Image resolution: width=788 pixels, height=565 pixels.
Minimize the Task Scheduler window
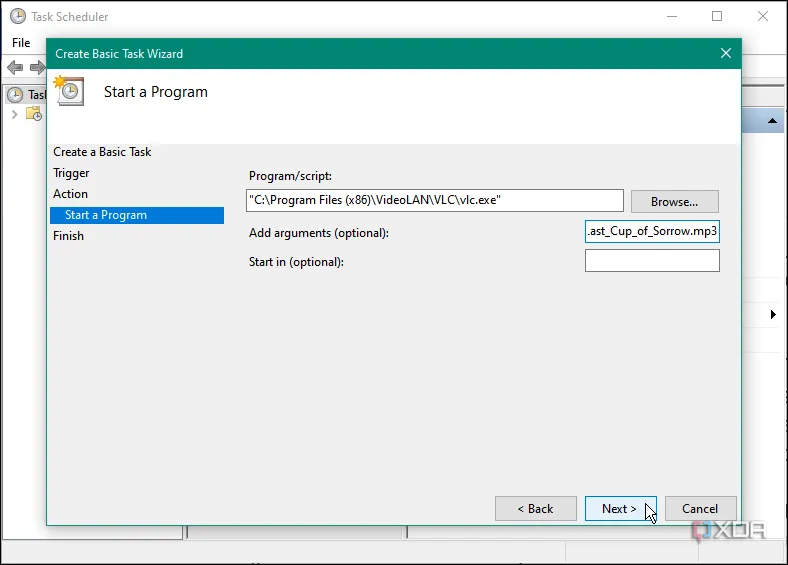671,16
